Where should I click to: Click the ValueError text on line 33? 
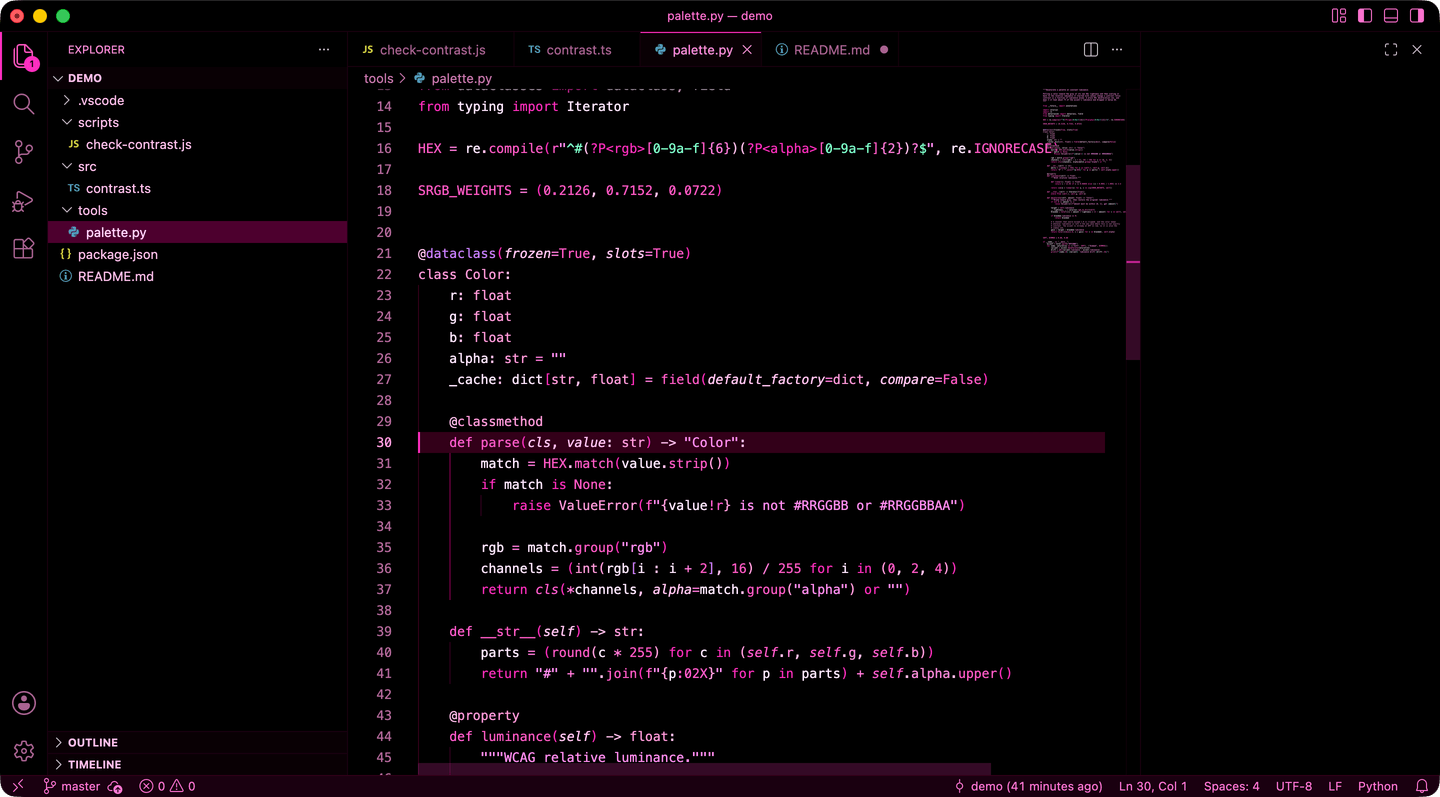point(598,505)
